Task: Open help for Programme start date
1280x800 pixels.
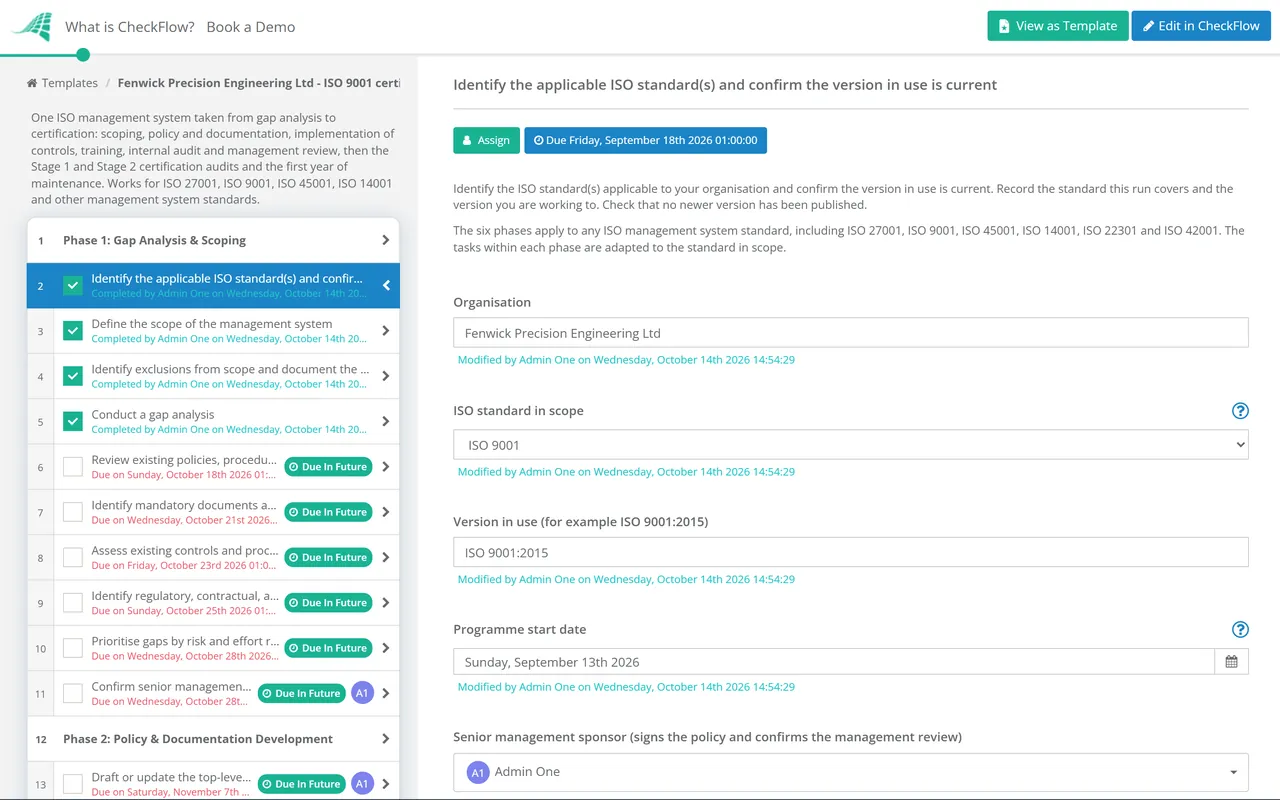Action: pyautogui.click(x=1240, y=629)
